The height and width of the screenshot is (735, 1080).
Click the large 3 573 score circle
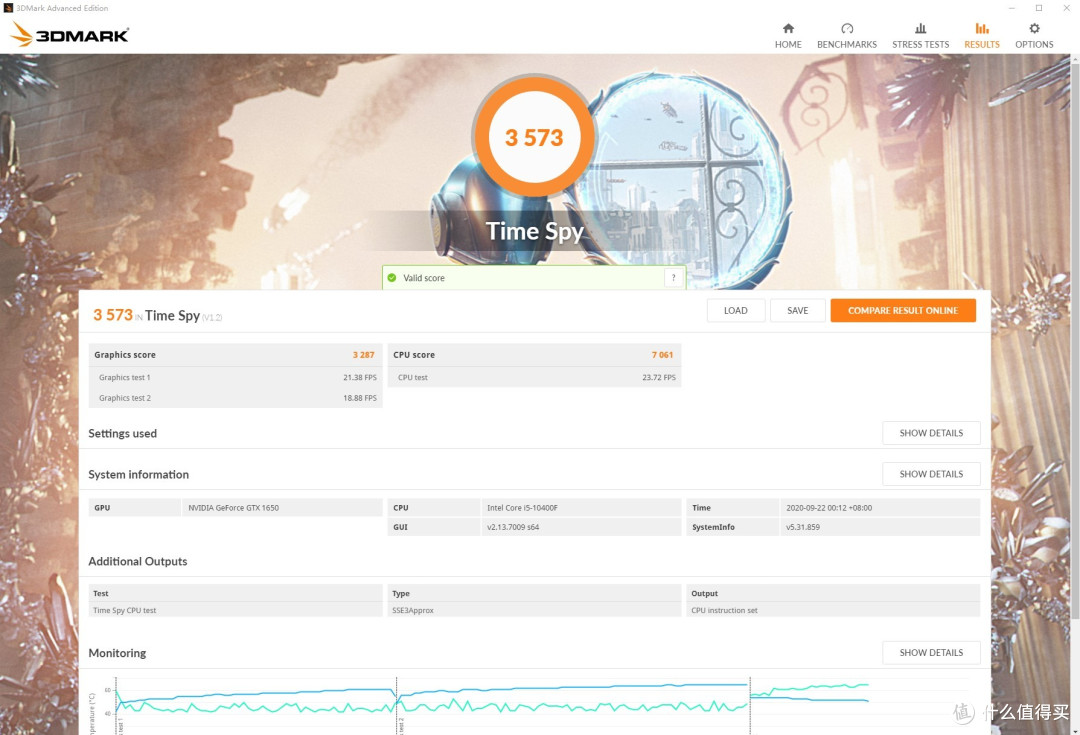534,137
